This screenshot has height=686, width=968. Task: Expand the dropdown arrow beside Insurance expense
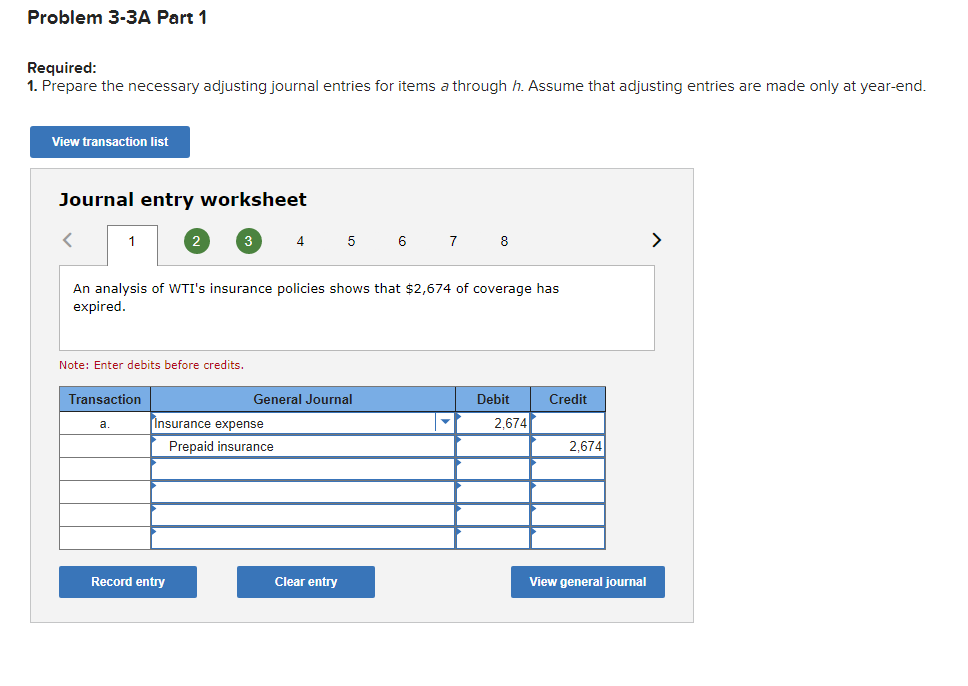click(x=443, y=422)
